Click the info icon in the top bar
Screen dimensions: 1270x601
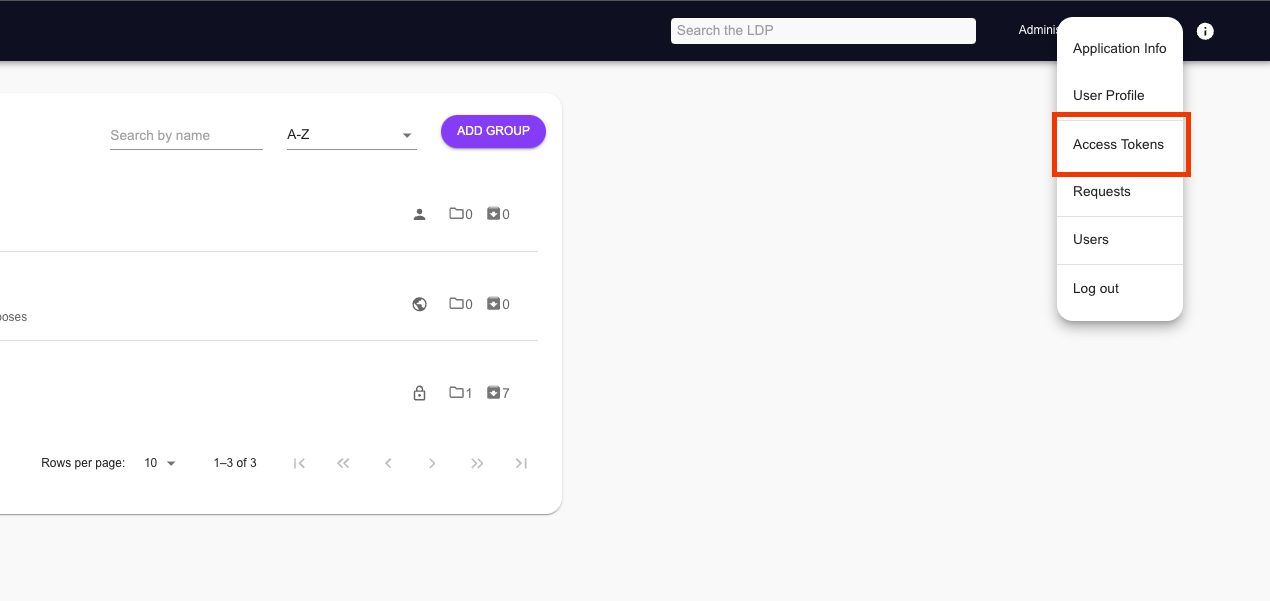click(x=1205, y=31)
